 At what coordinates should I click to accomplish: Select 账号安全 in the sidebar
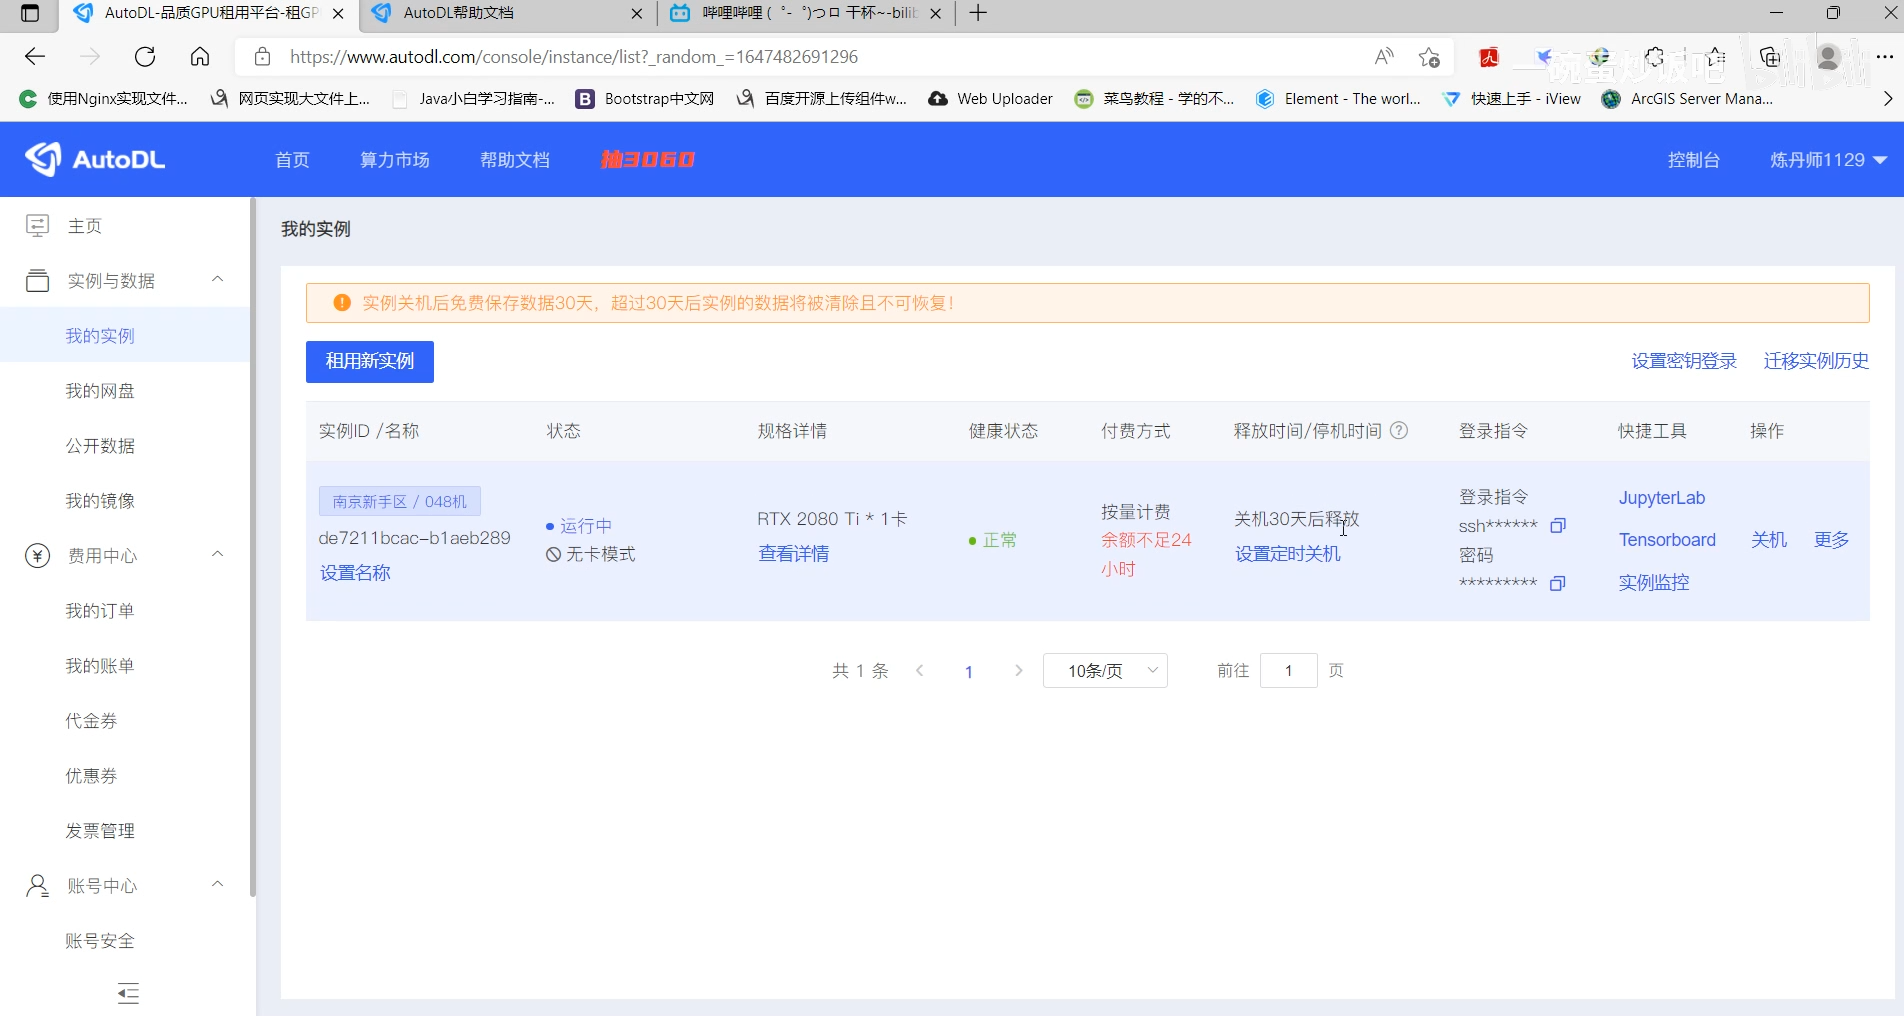pyautogui.click(x=125, y=941)
